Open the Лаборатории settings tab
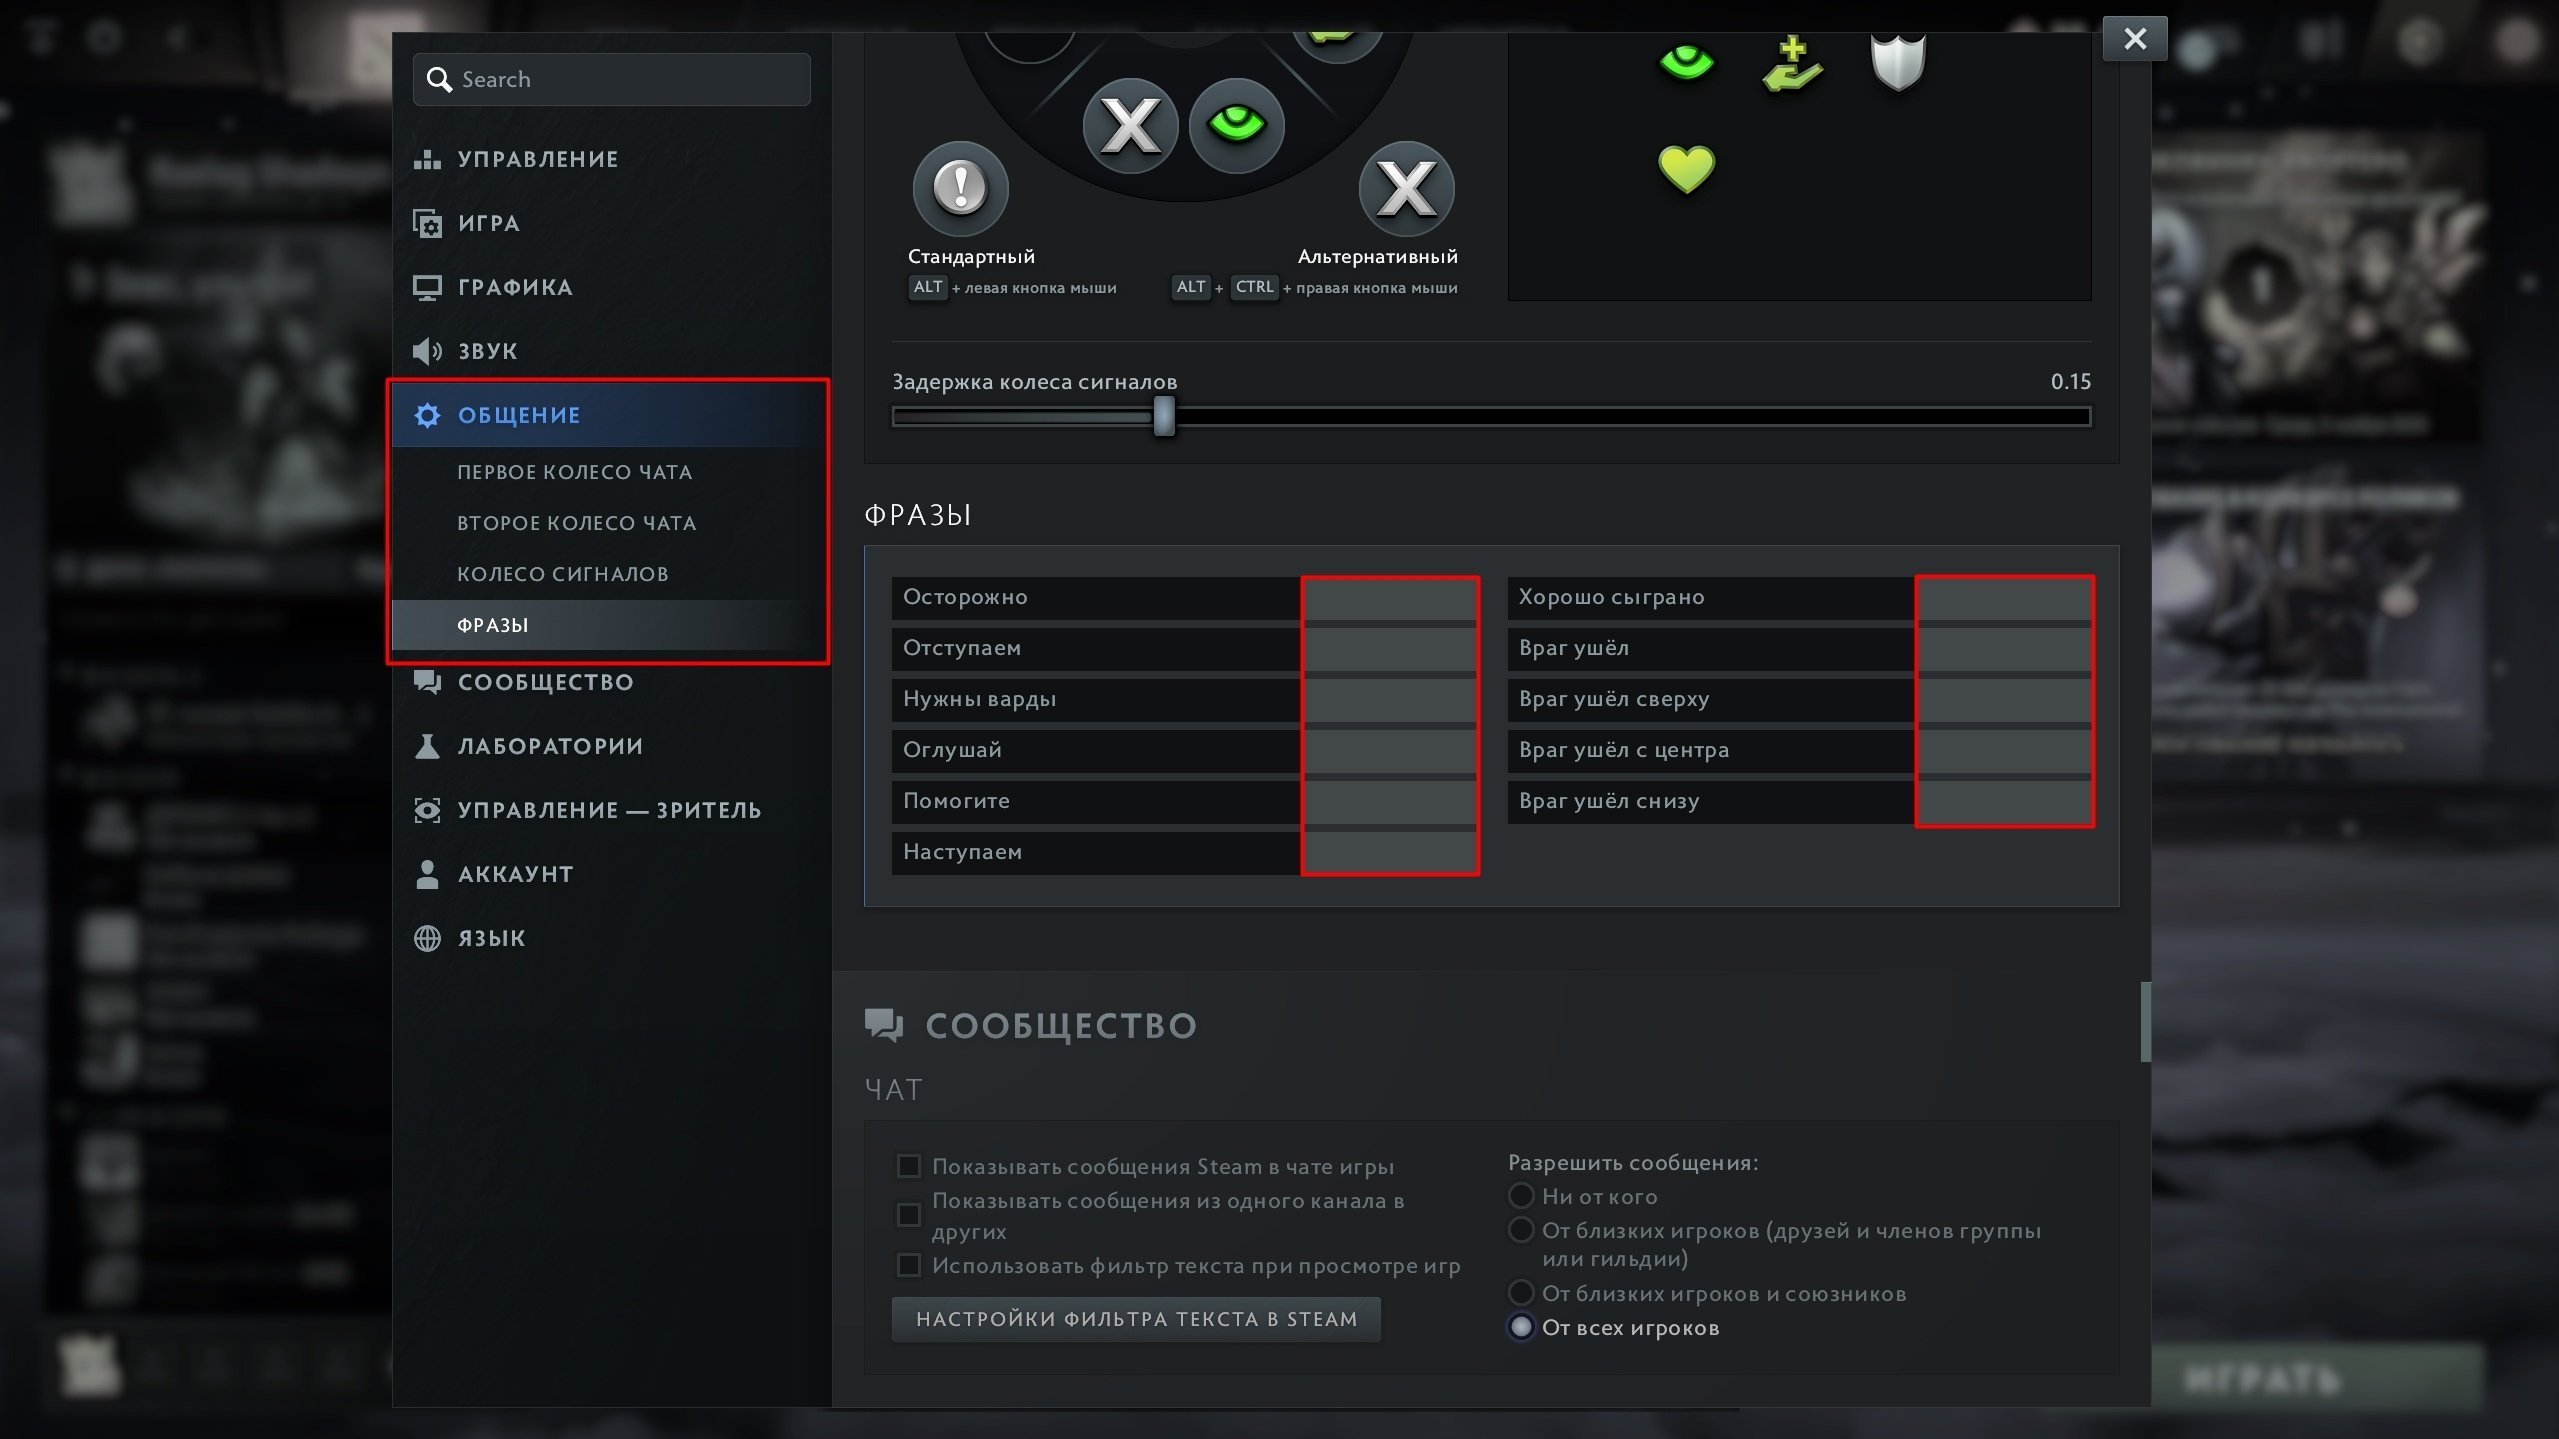This screenshot has height=1439, width=2559. coord(549,746)
